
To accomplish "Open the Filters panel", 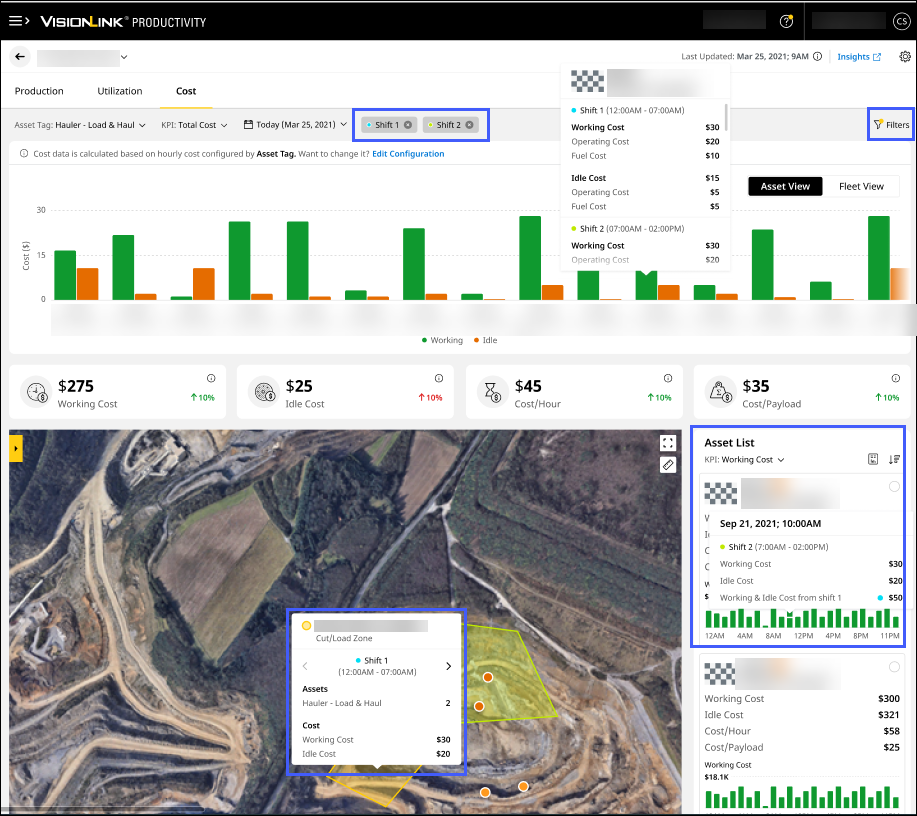I will point(890,125).
